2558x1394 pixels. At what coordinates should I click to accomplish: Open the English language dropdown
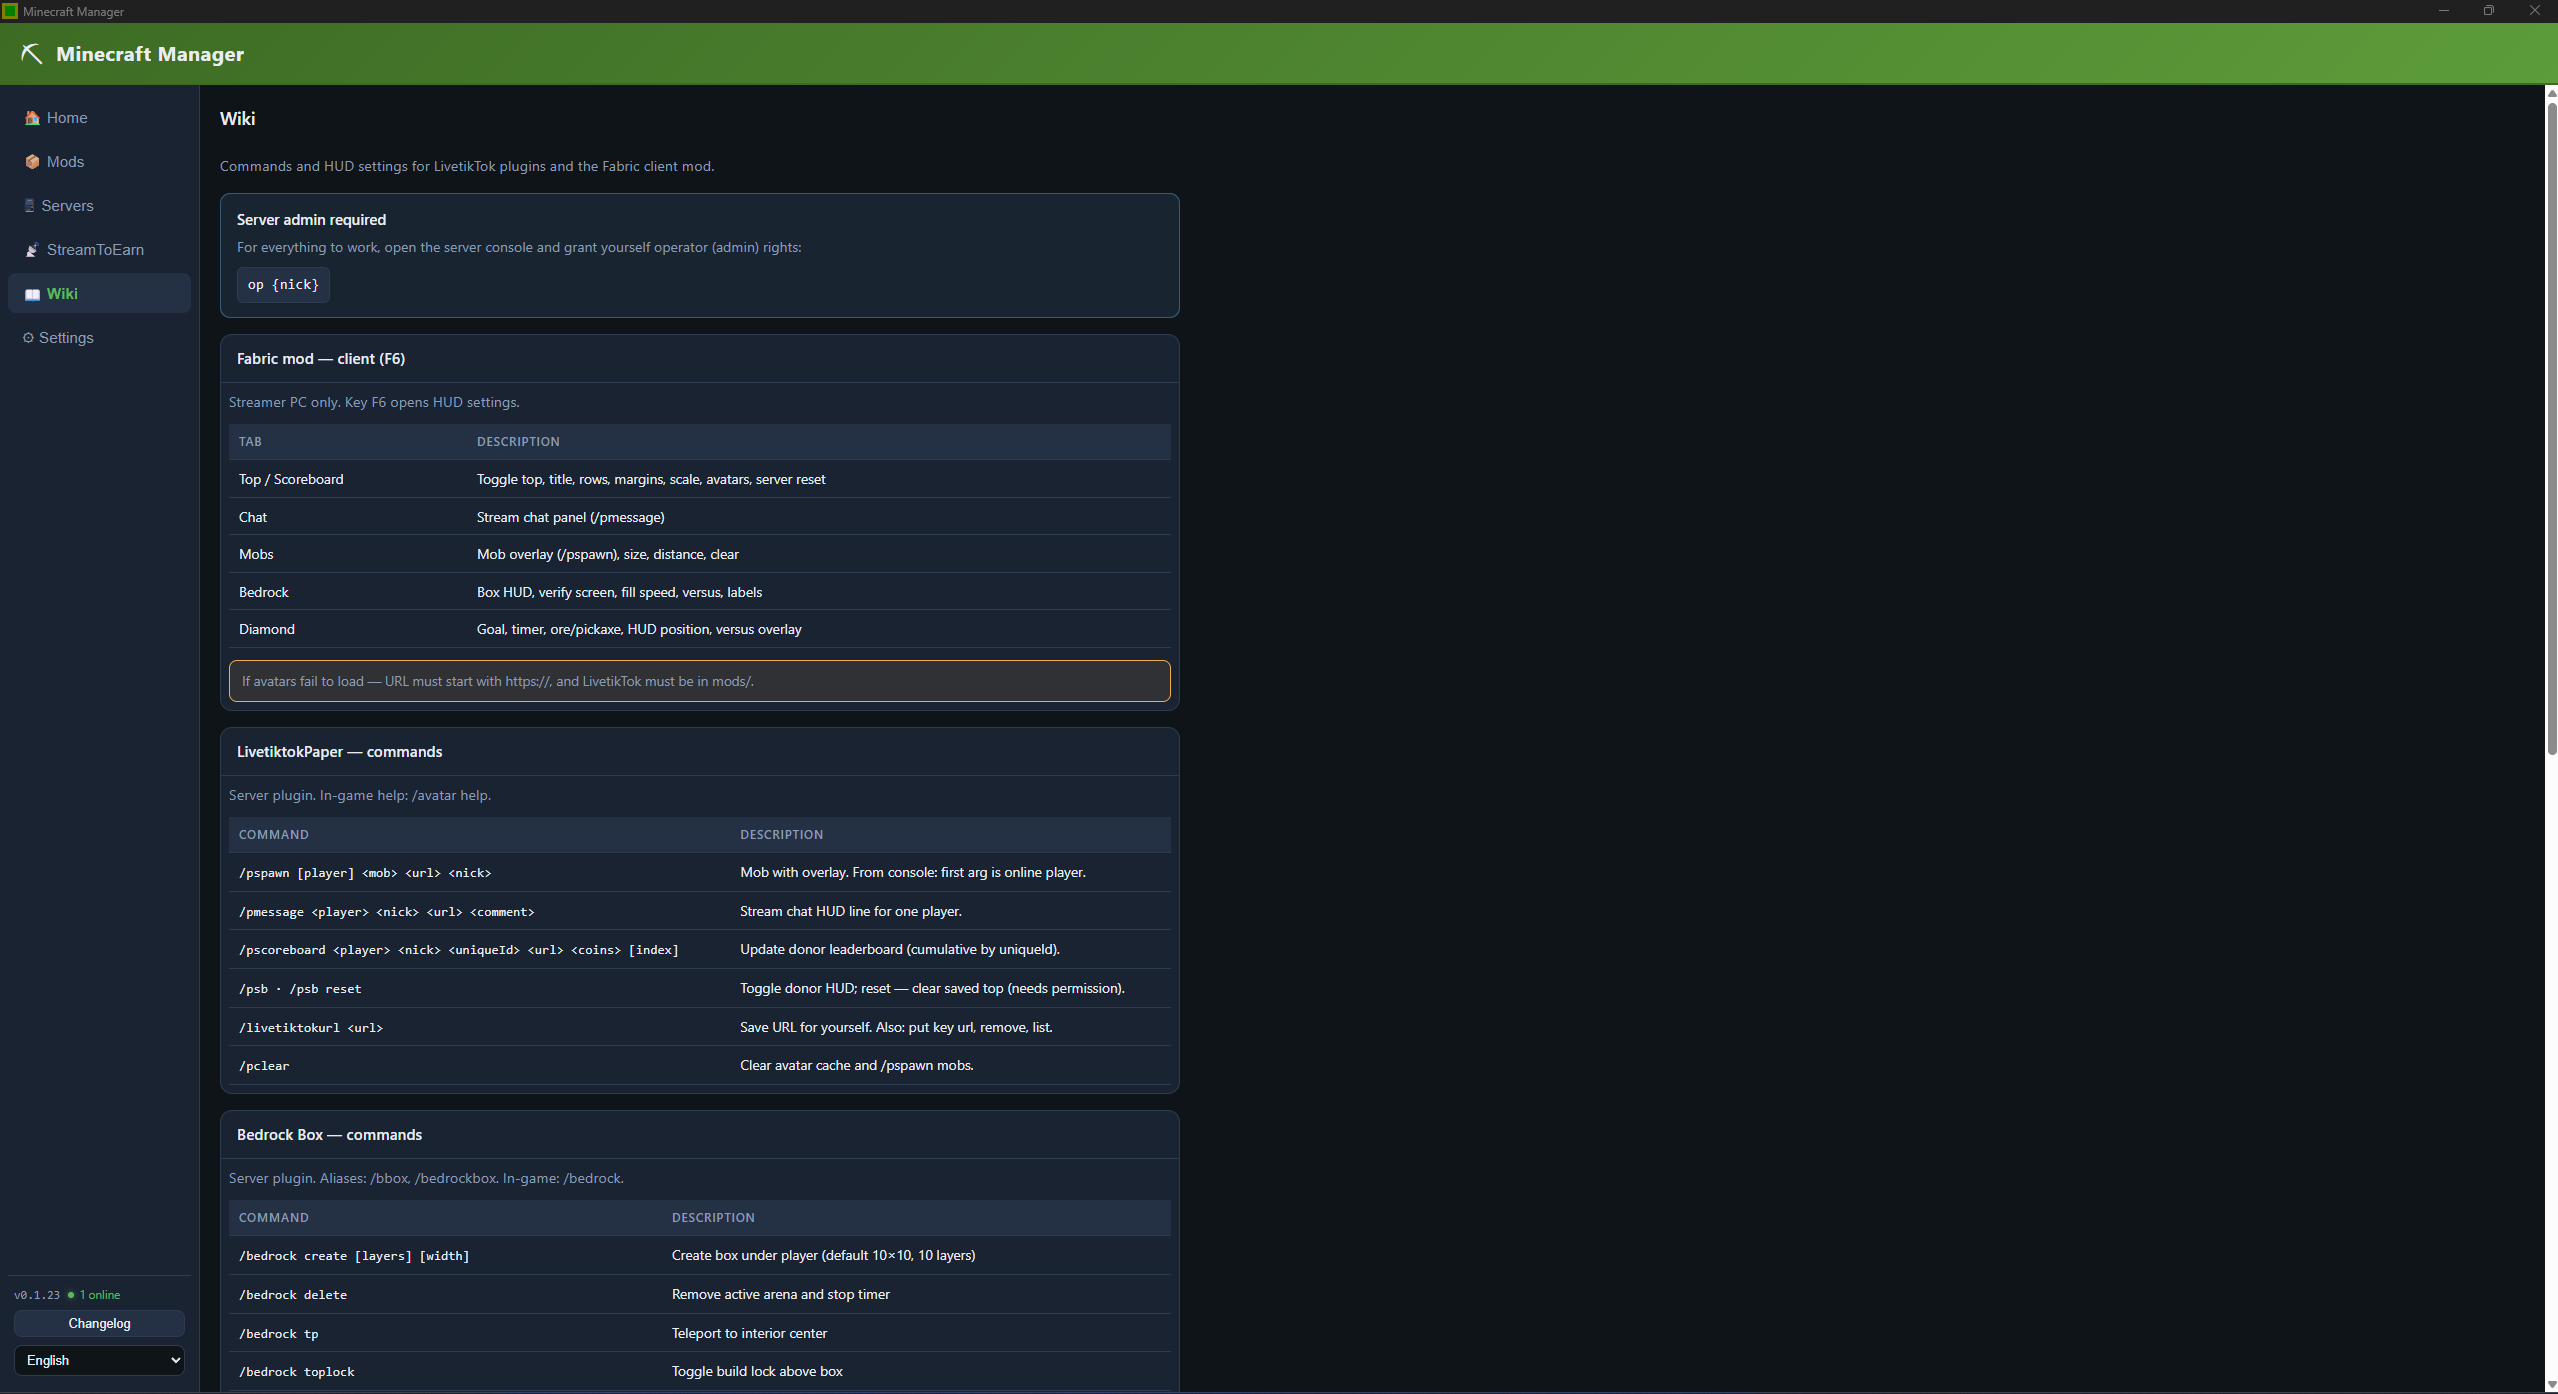pos(99,1361)
